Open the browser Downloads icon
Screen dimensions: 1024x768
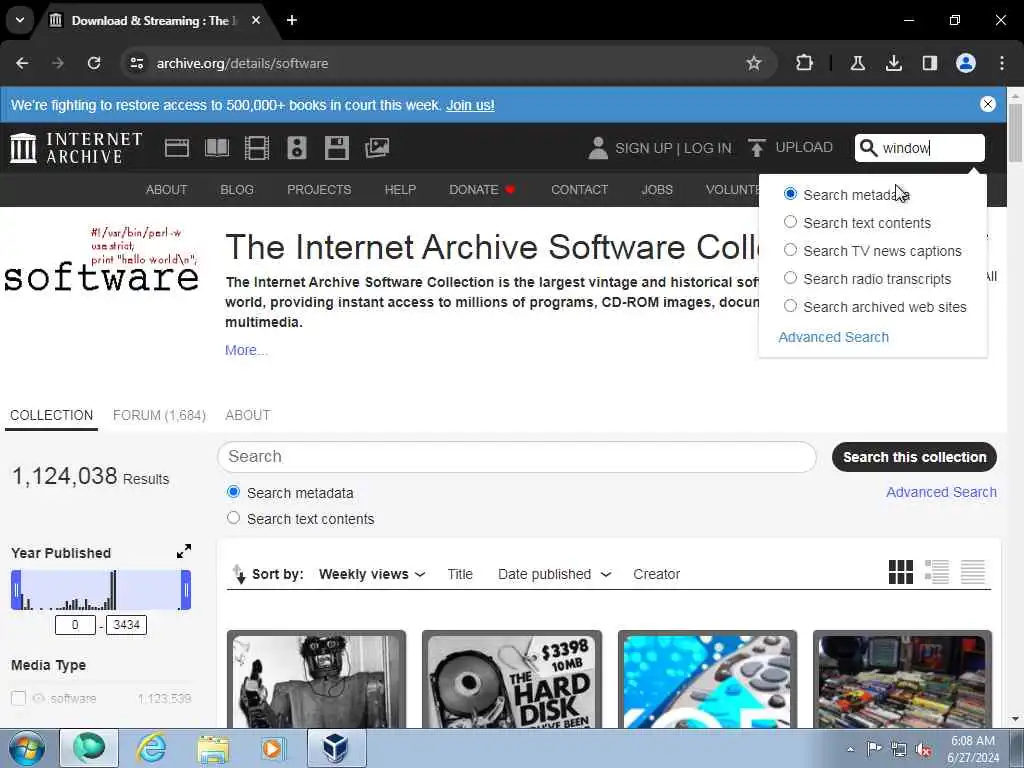[x=893, y=63]
